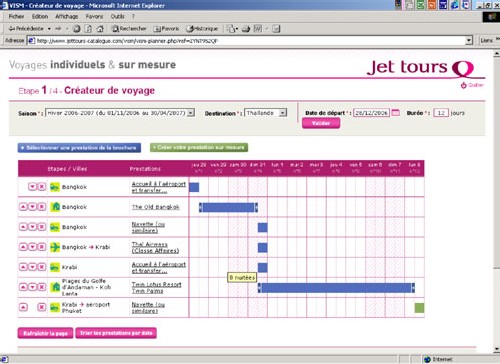
Task: Open the departure date calendar icon
Action: (395, 113)
